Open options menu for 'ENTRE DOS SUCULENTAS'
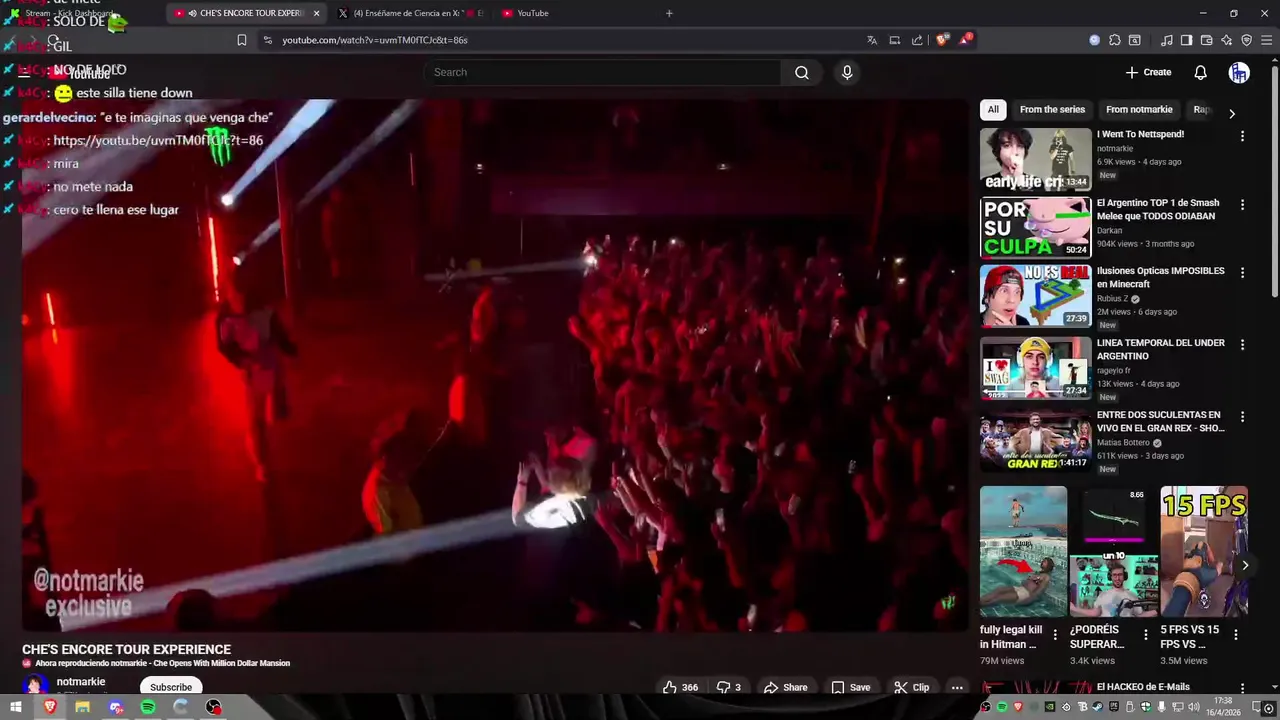This screenshot has width=1280, height=720. pyautogui.click(x=1242, y=417)
